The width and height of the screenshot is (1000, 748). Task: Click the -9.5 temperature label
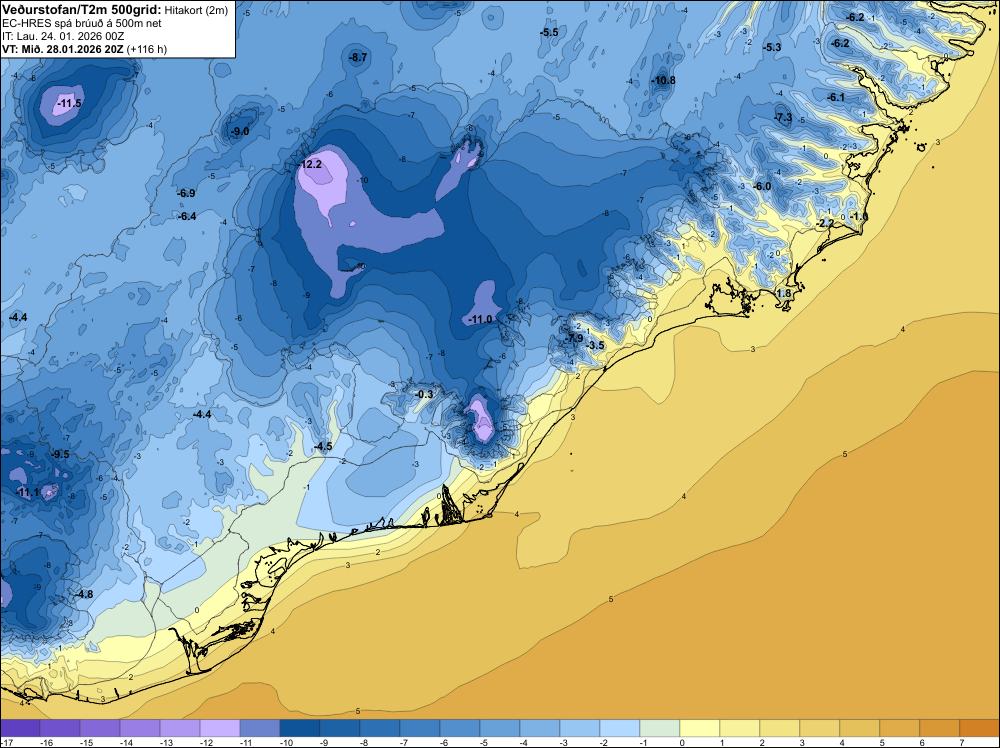tap(60, 454)
